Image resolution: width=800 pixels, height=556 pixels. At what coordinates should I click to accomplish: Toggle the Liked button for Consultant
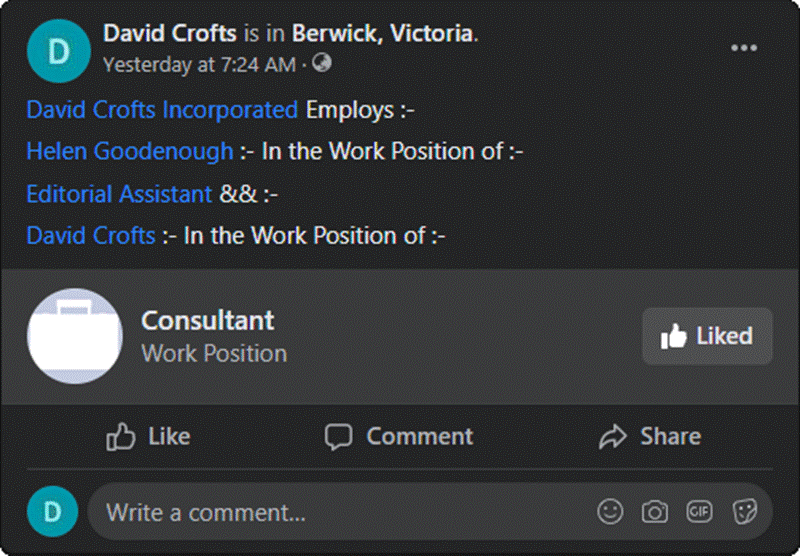pos(707,336)
